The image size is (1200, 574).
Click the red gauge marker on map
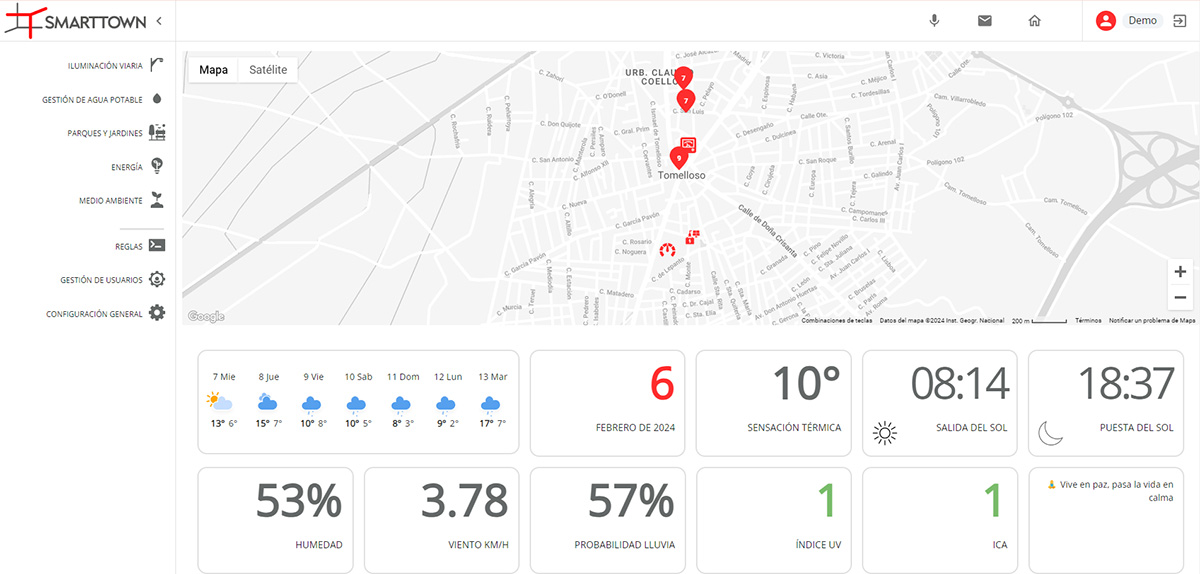point(668,248)
